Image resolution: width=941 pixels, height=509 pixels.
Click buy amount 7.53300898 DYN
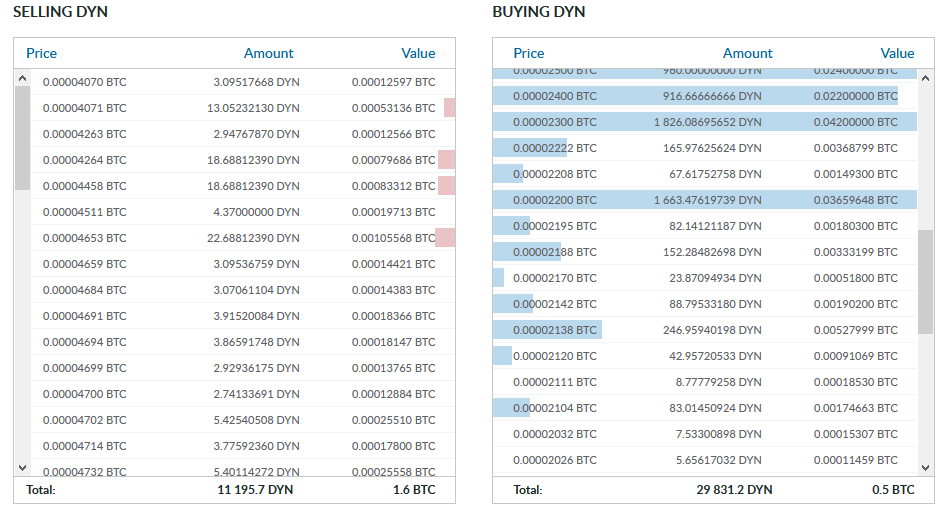[718, 434]
